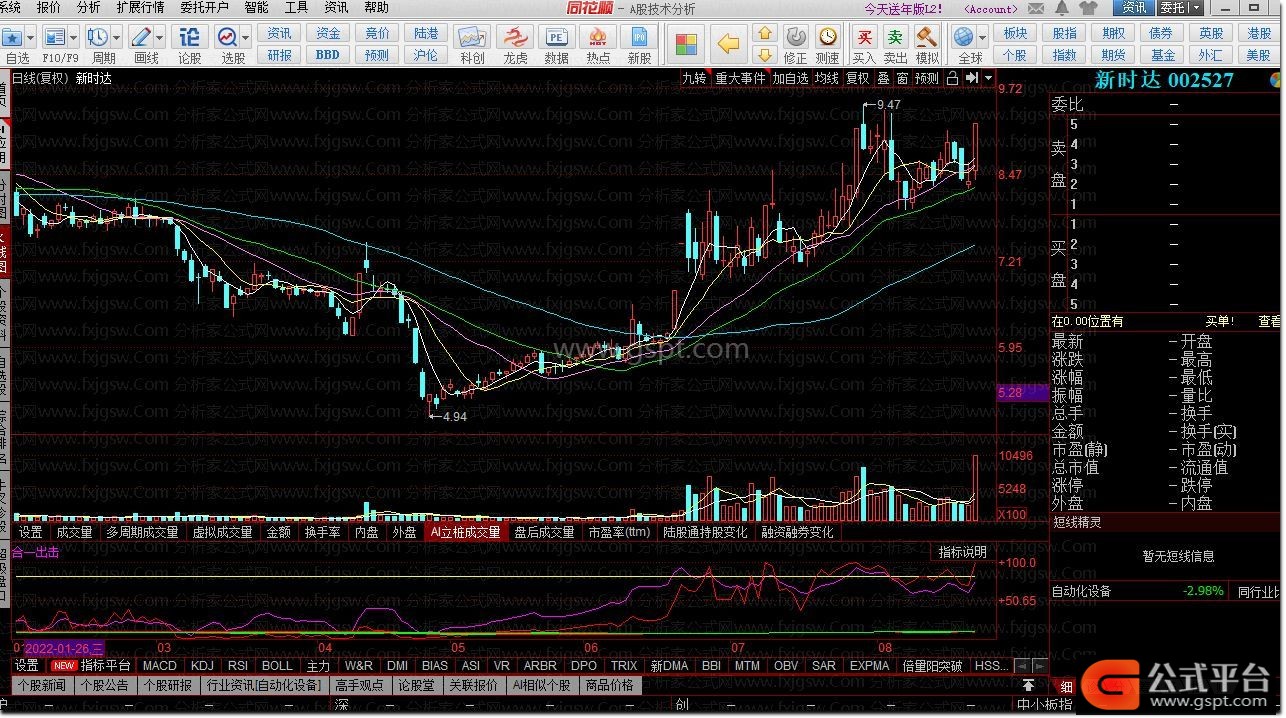1286x718 pixels.
Task: Click the 资讯 news toolbar button
Action: (280, 34)
